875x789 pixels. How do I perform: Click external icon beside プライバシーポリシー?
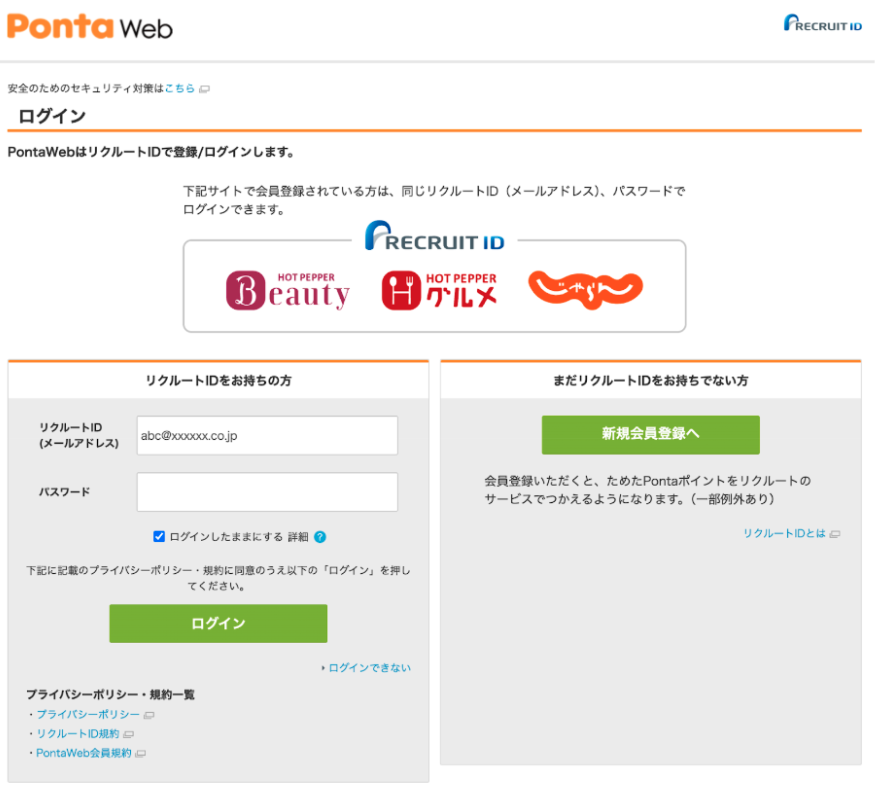click(149, 715)
